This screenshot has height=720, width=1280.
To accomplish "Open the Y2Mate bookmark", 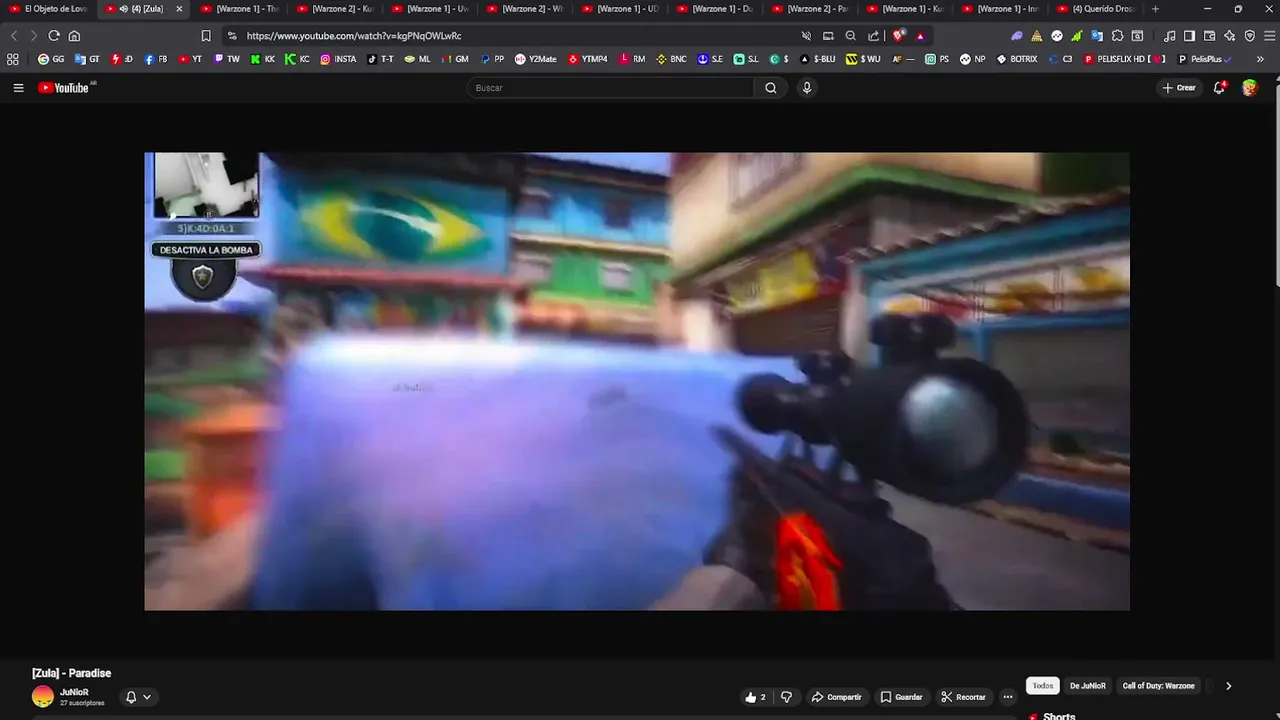I will point(535,59).
